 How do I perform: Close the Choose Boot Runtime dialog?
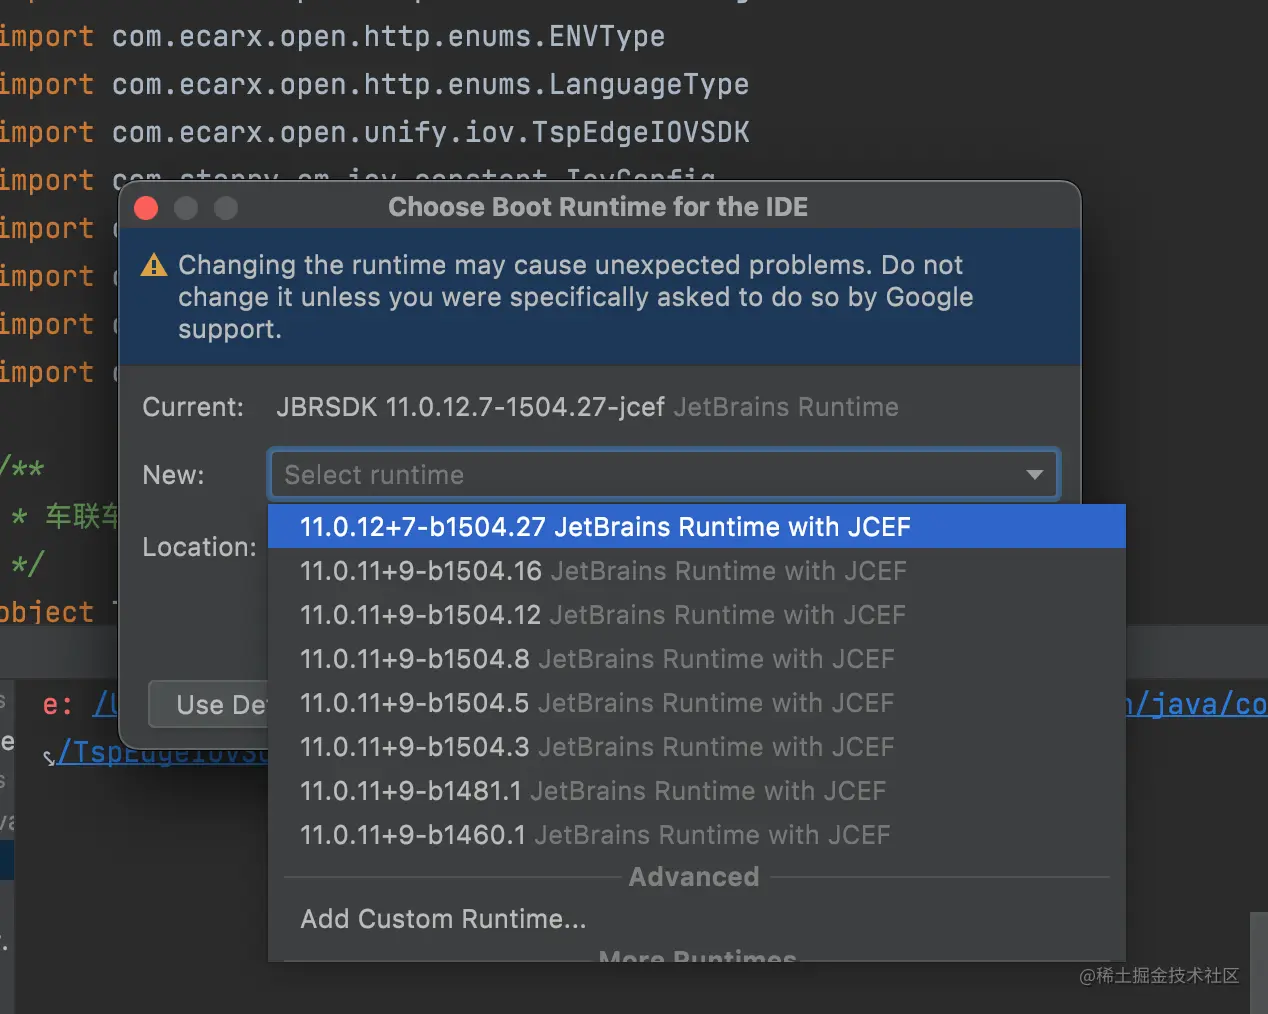tap(146, 208)
